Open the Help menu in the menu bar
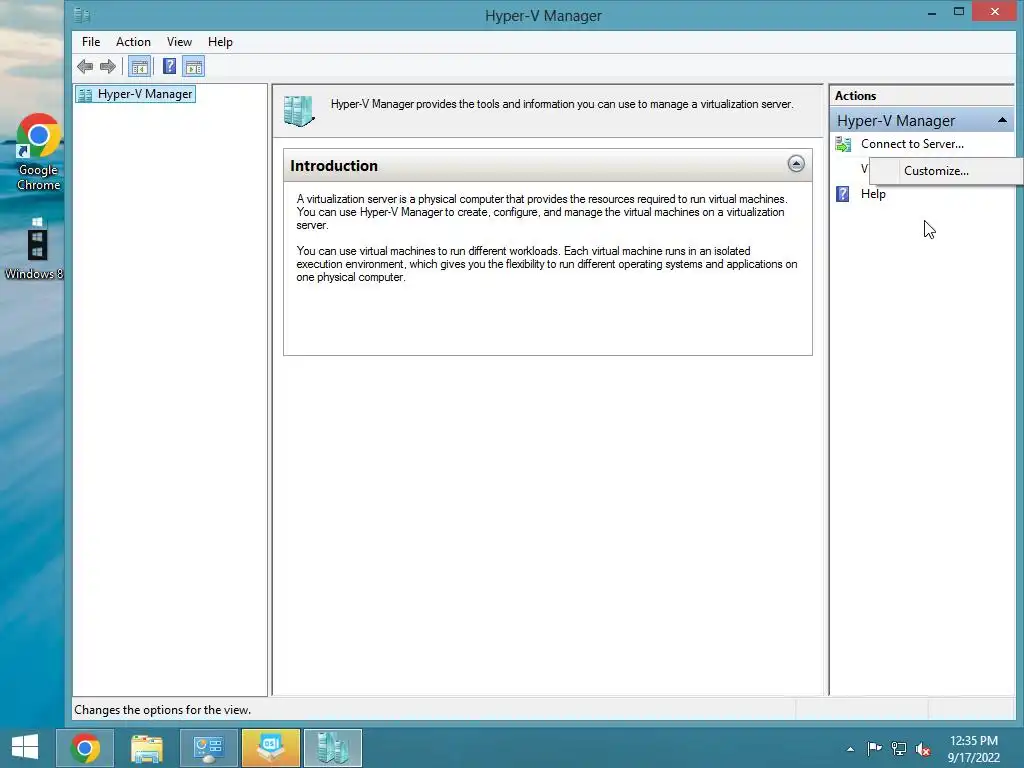The height and width of the screenshot is (768, 1024). point(220,42)
